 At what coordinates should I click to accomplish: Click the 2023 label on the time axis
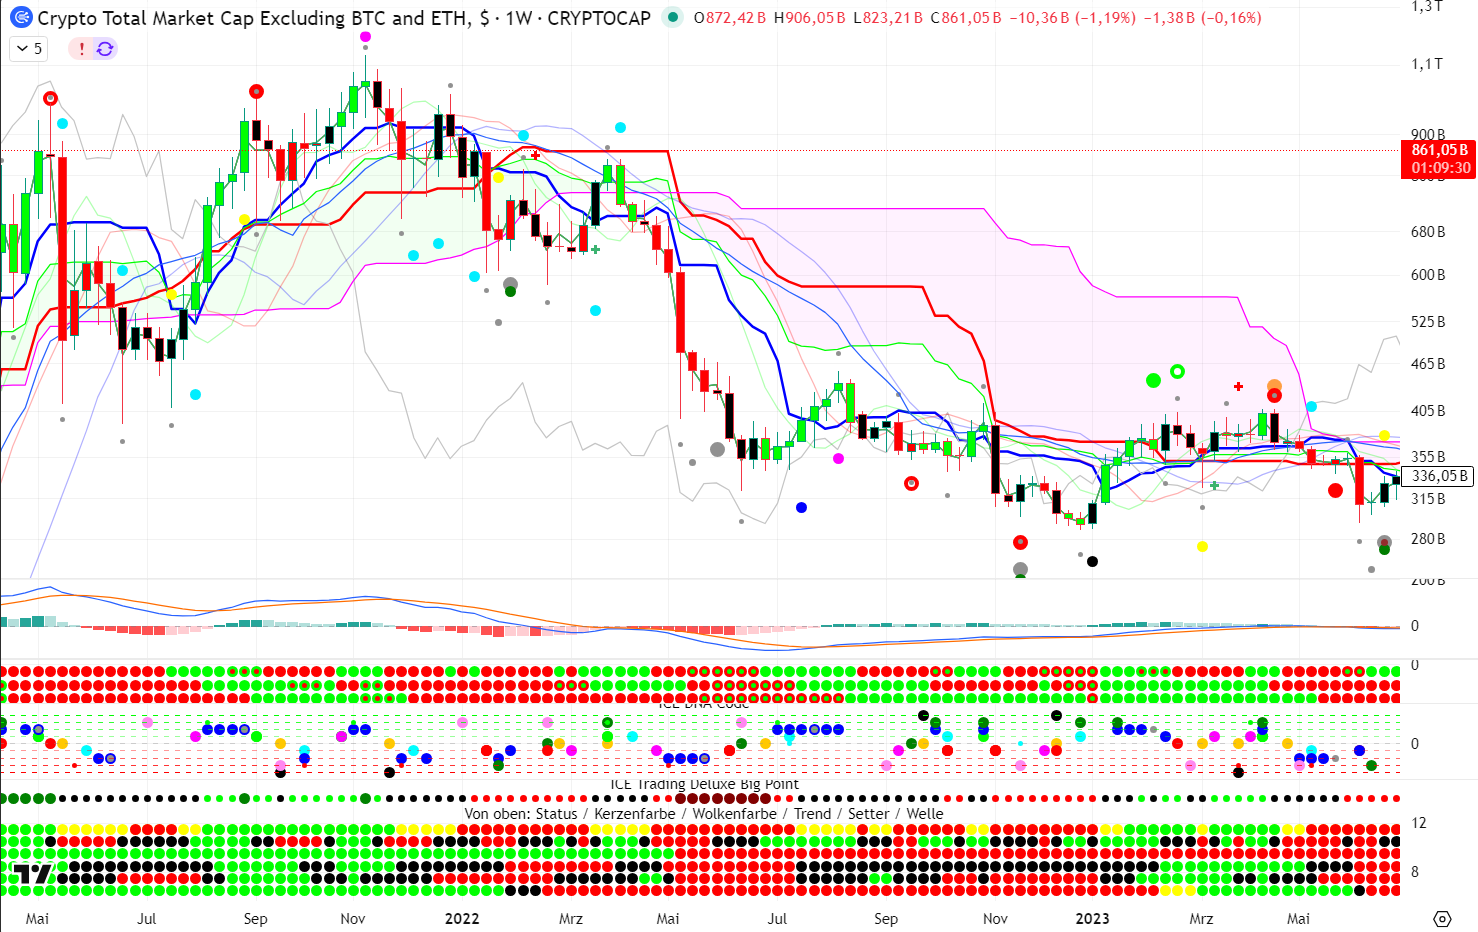1092,918
